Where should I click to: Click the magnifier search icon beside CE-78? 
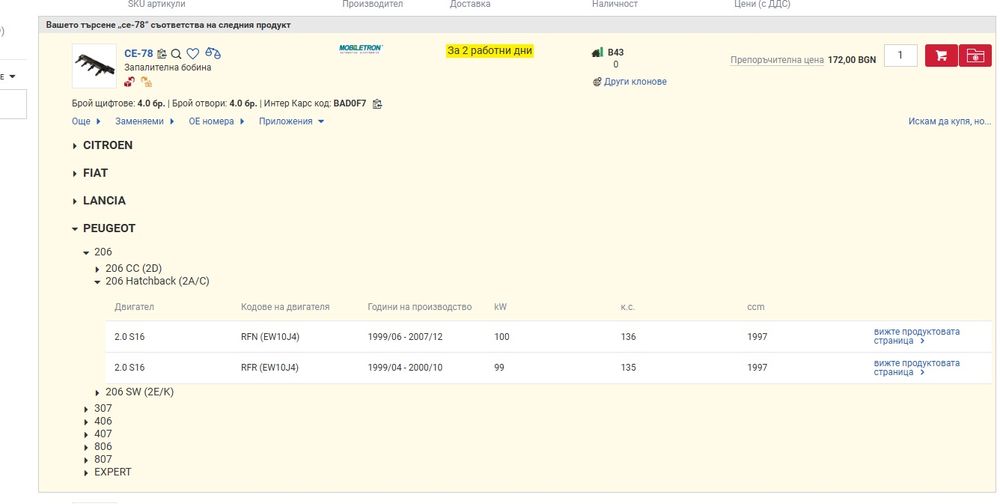177,54
